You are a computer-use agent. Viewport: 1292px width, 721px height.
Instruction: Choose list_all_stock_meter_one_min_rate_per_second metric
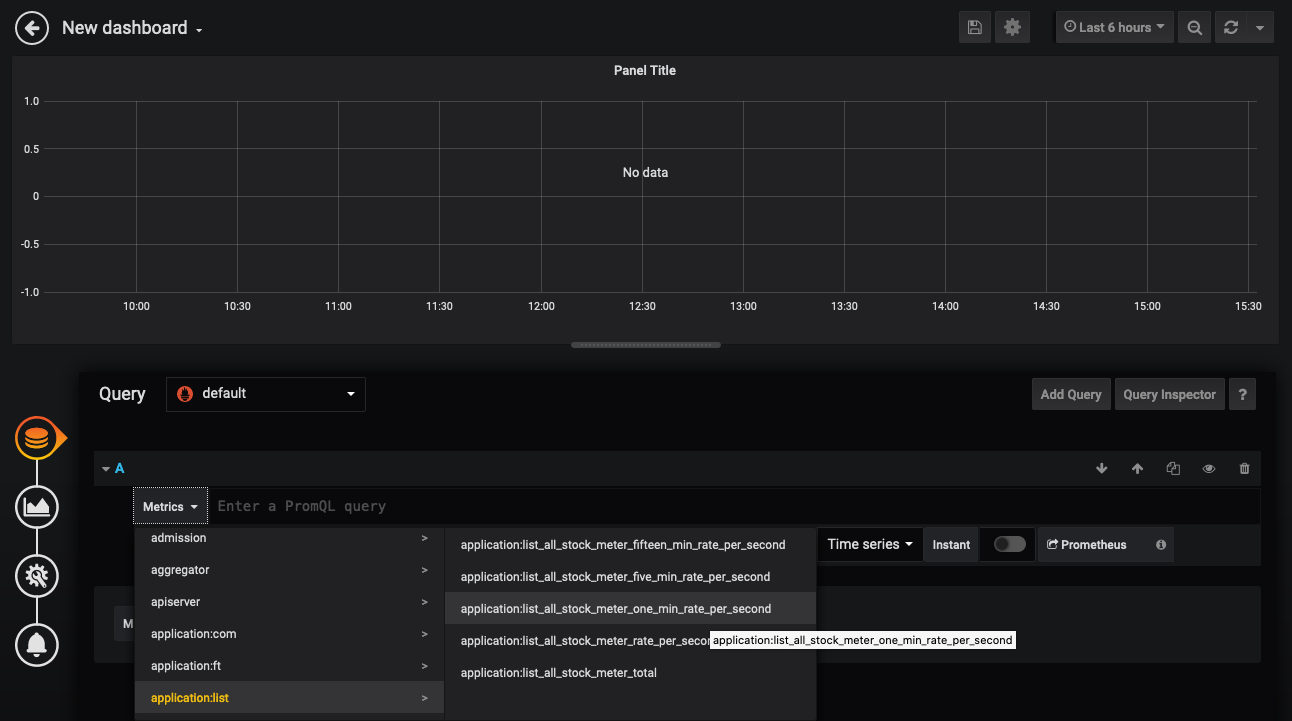[x=630, y=609]
